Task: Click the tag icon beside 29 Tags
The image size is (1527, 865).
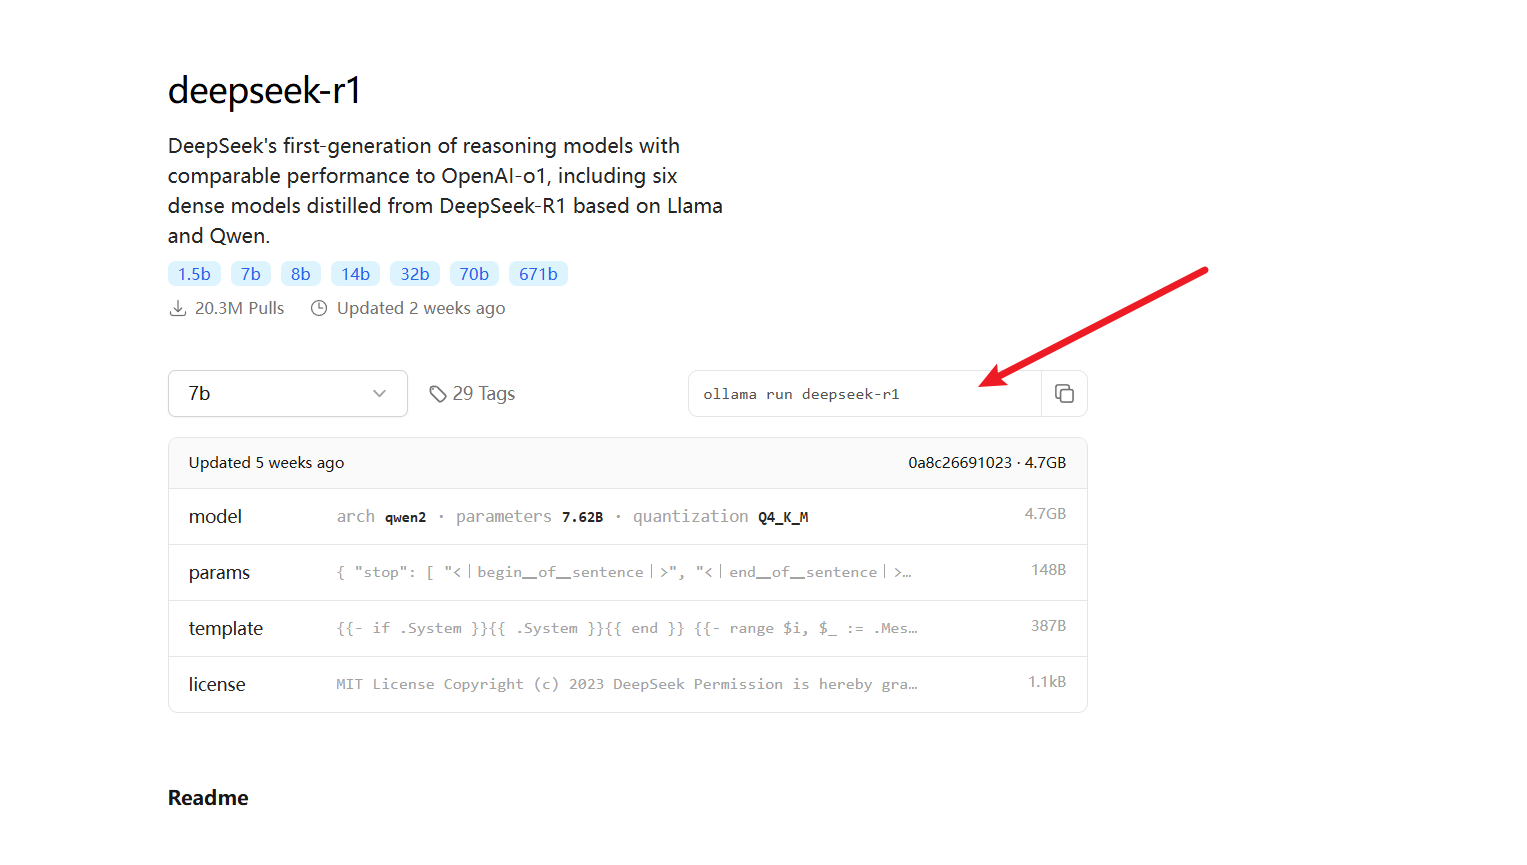Action: pos(438,394)
